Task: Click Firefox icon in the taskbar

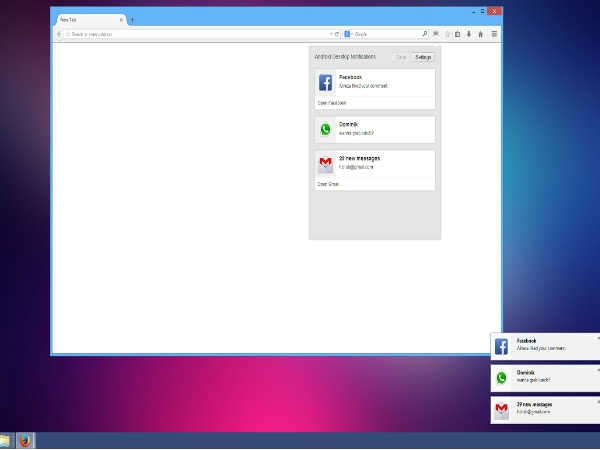Action: click(x=25, y=440)
